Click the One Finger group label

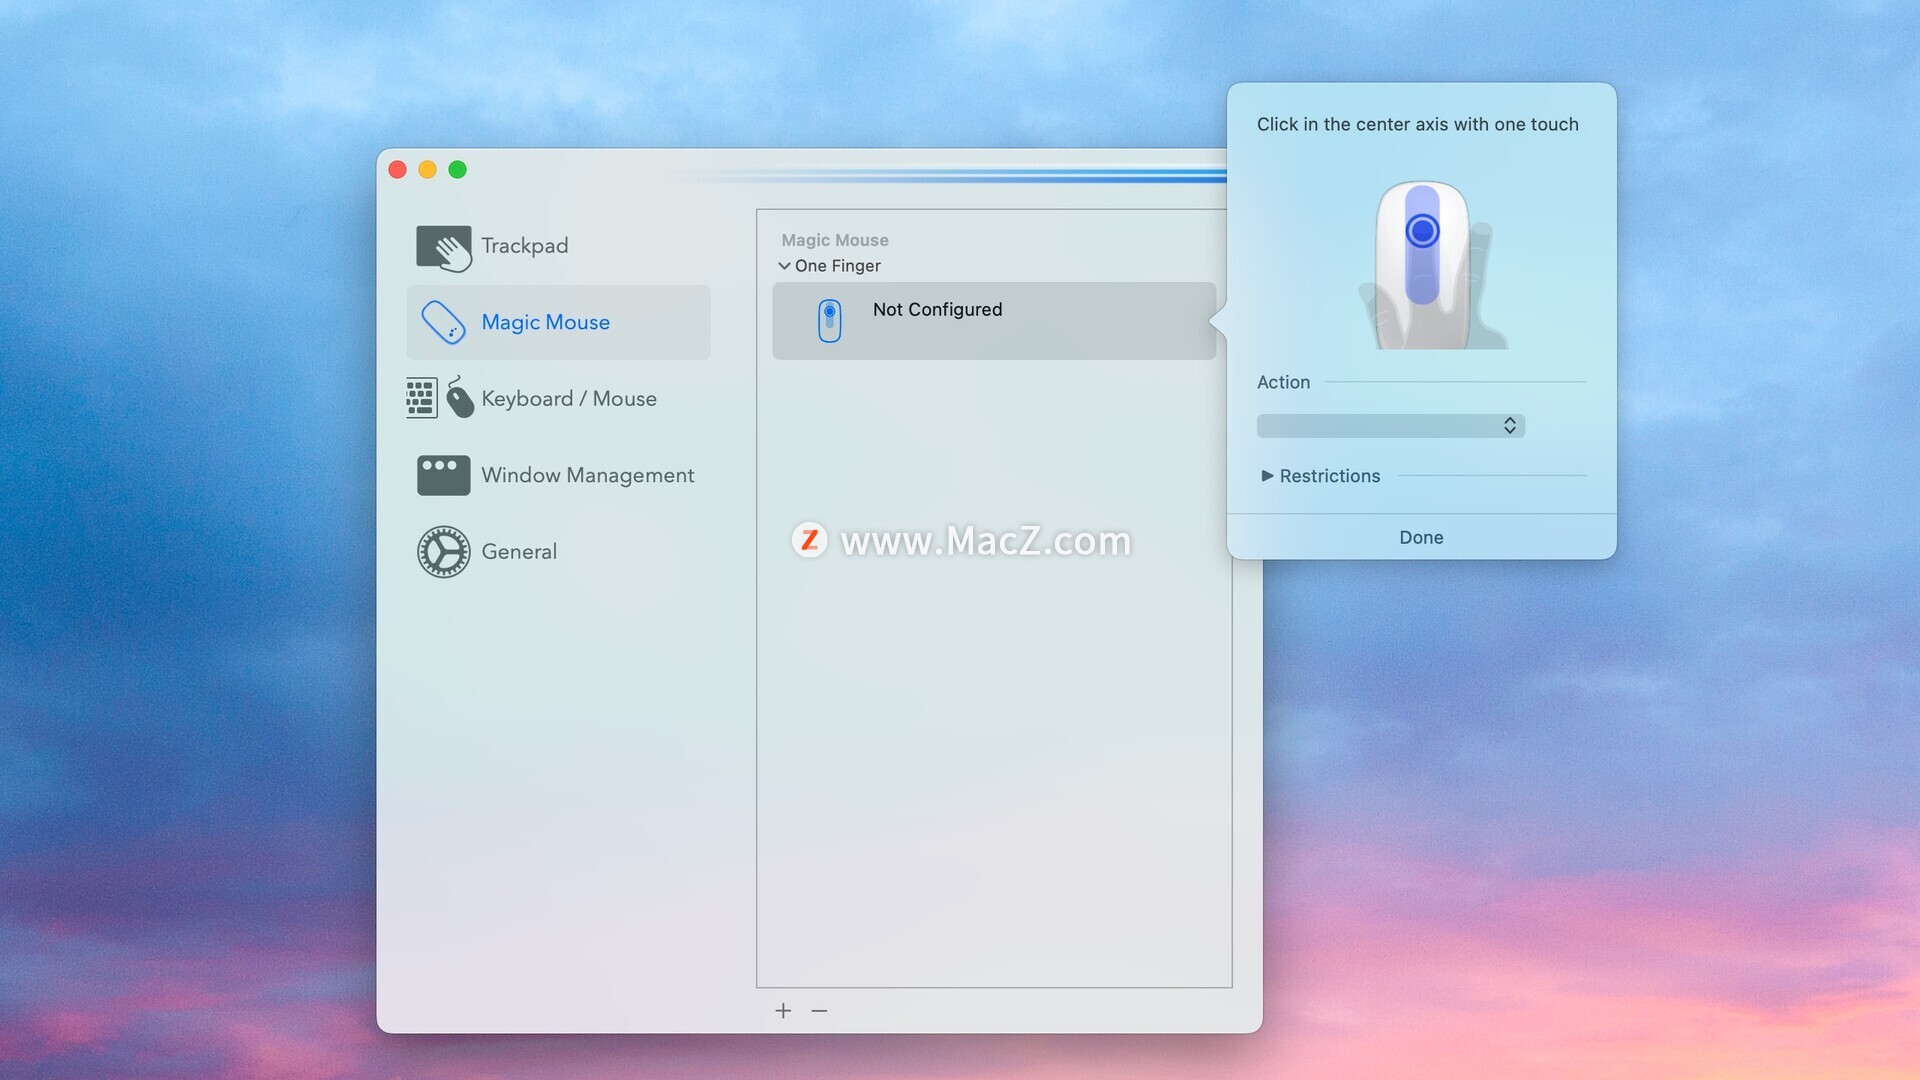coord(838,266)
